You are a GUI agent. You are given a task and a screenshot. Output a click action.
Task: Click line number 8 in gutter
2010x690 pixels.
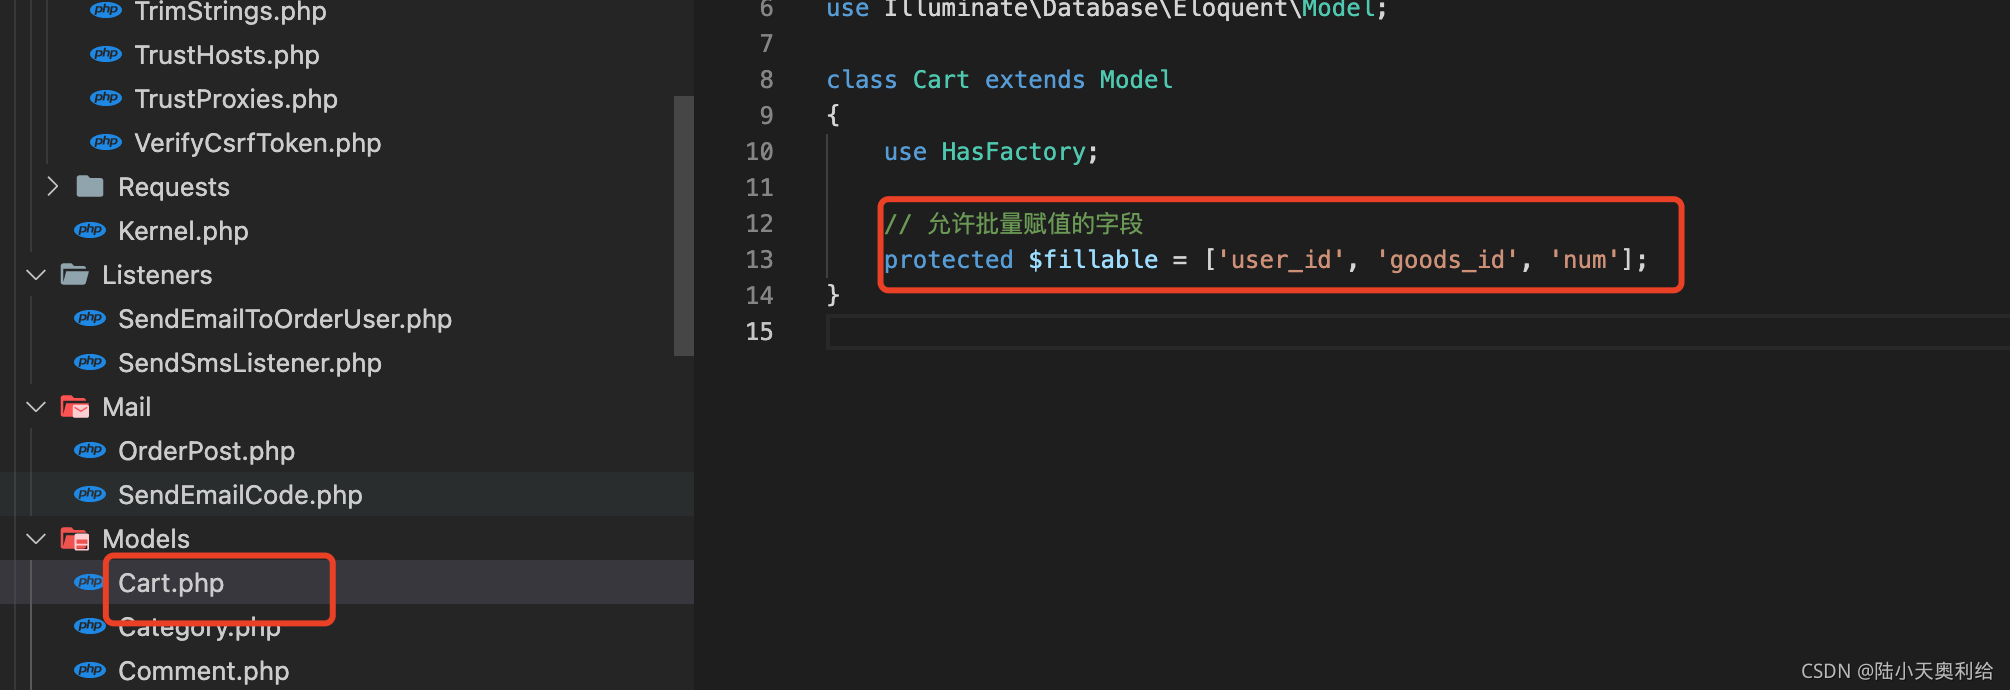tap(766, 80)
